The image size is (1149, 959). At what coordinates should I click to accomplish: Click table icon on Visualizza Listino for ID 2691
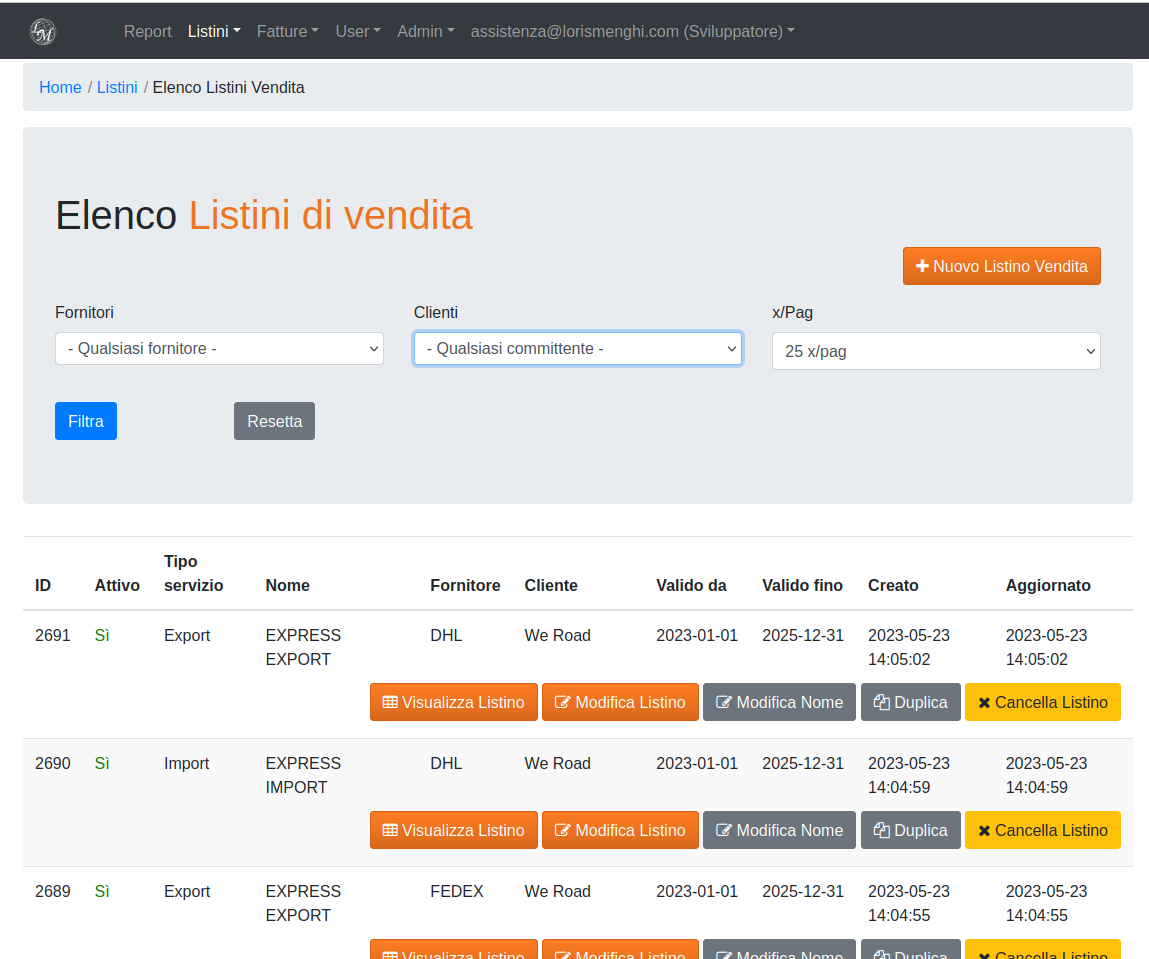click(390, 703)
